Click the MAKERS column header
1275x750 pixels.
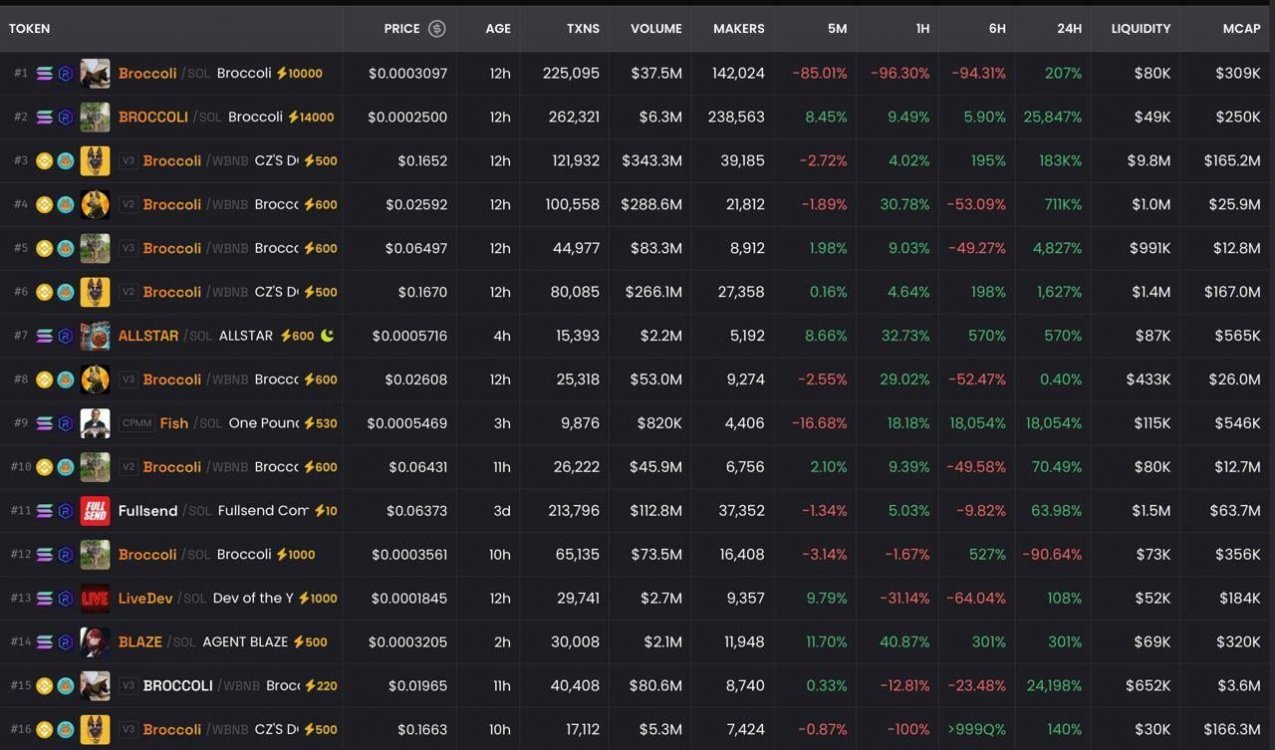coord(738,29)
